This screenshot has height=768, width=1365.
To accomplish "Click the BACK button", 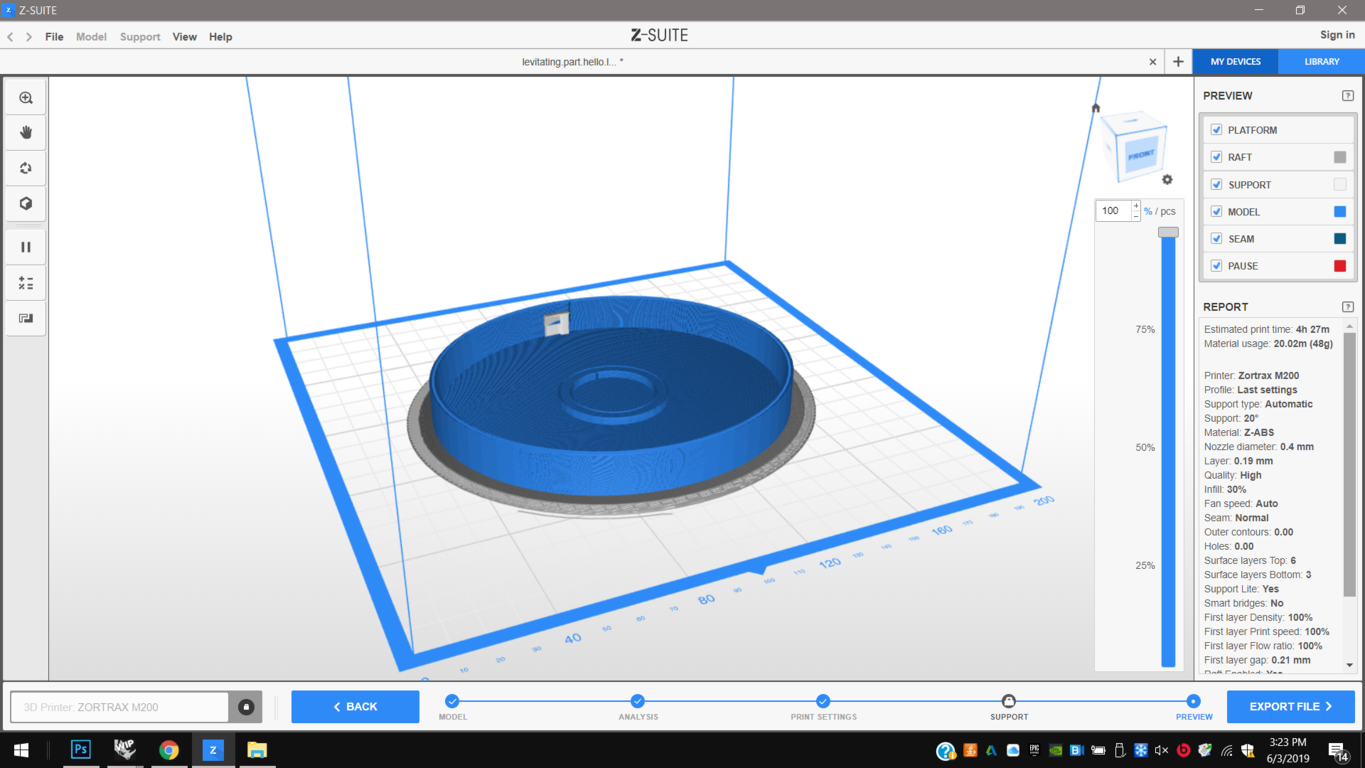I will [x=355, y=707].
